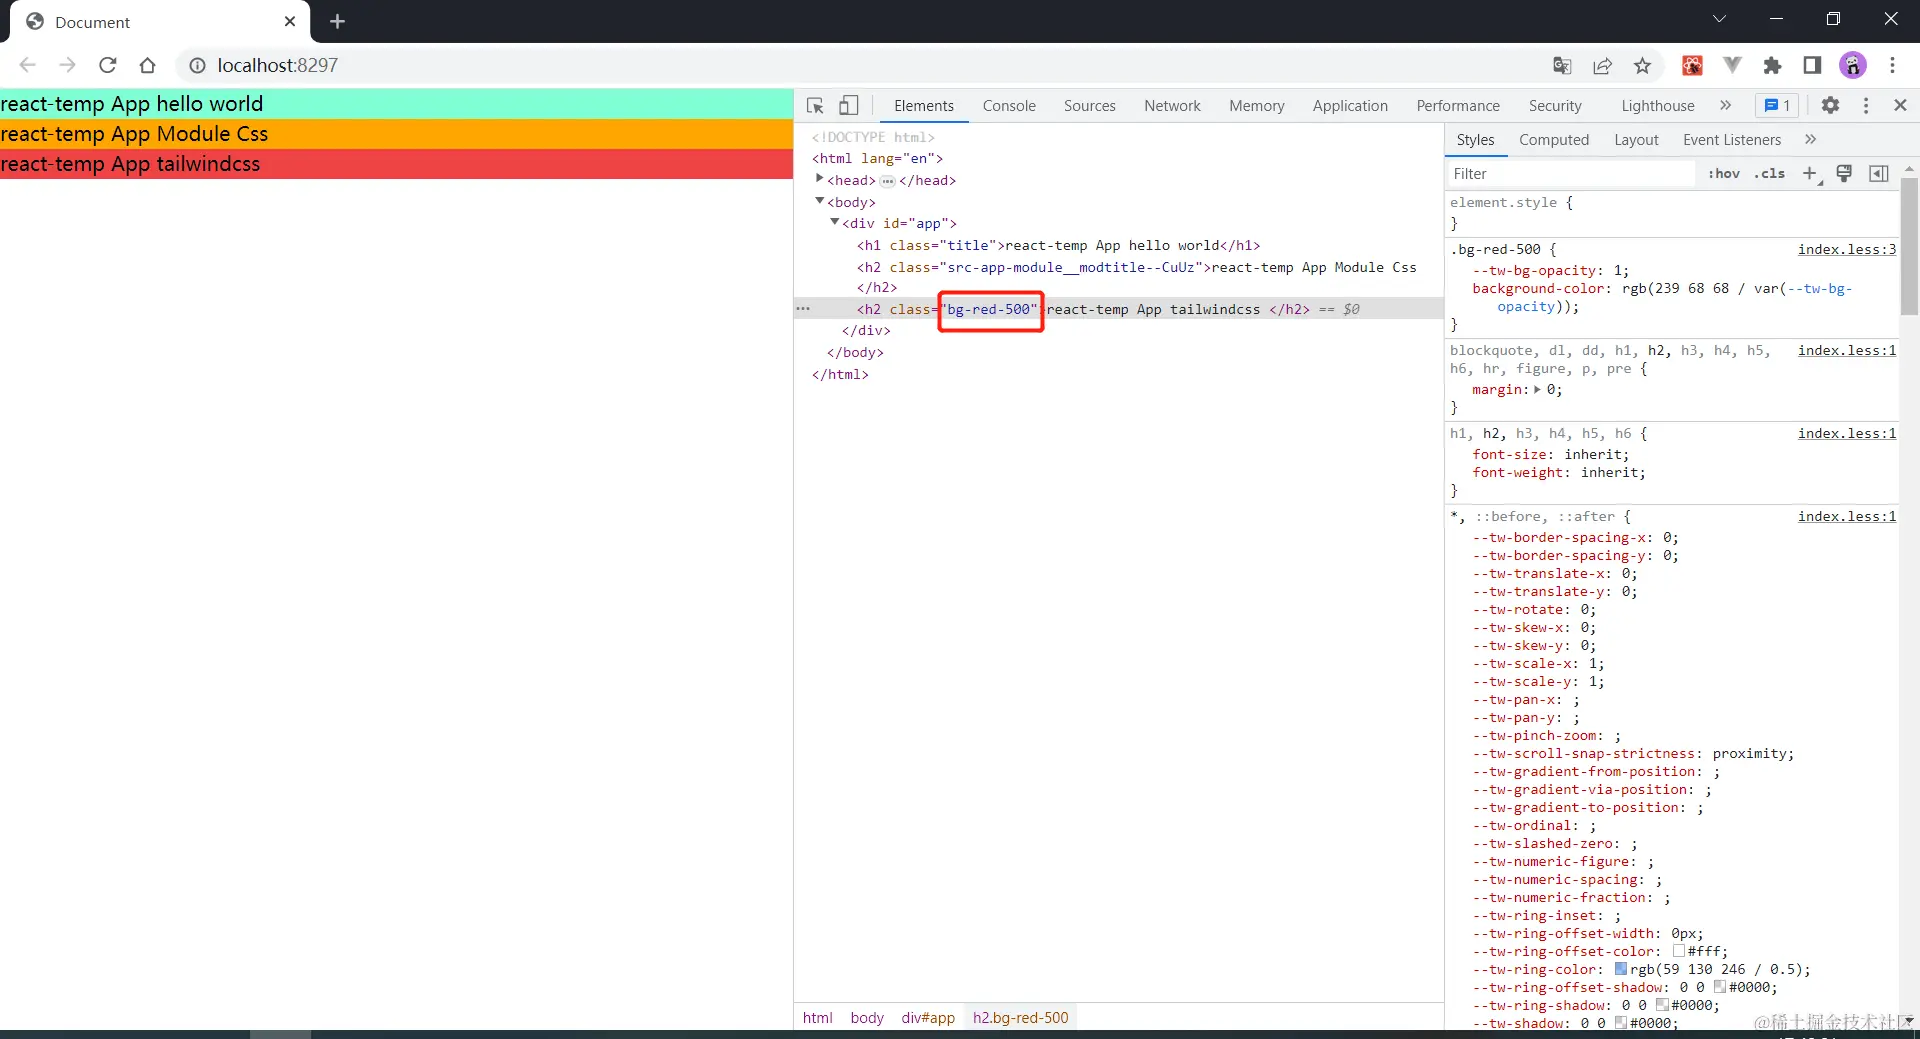Screen dimensions: 1920x1039
Task: Toggle the device toolbar emulation
Action: 847,105
